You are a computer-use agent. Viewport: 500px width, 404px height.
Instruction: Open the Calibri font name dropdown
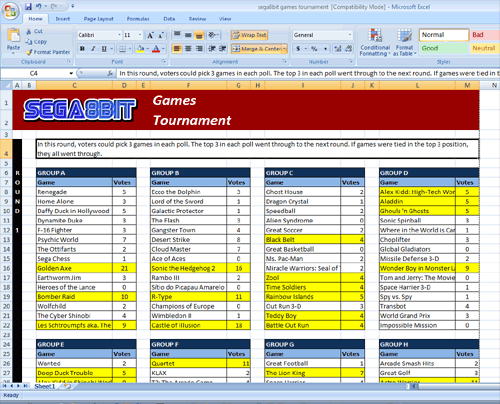pyautogui.click(x=119, y=35)
